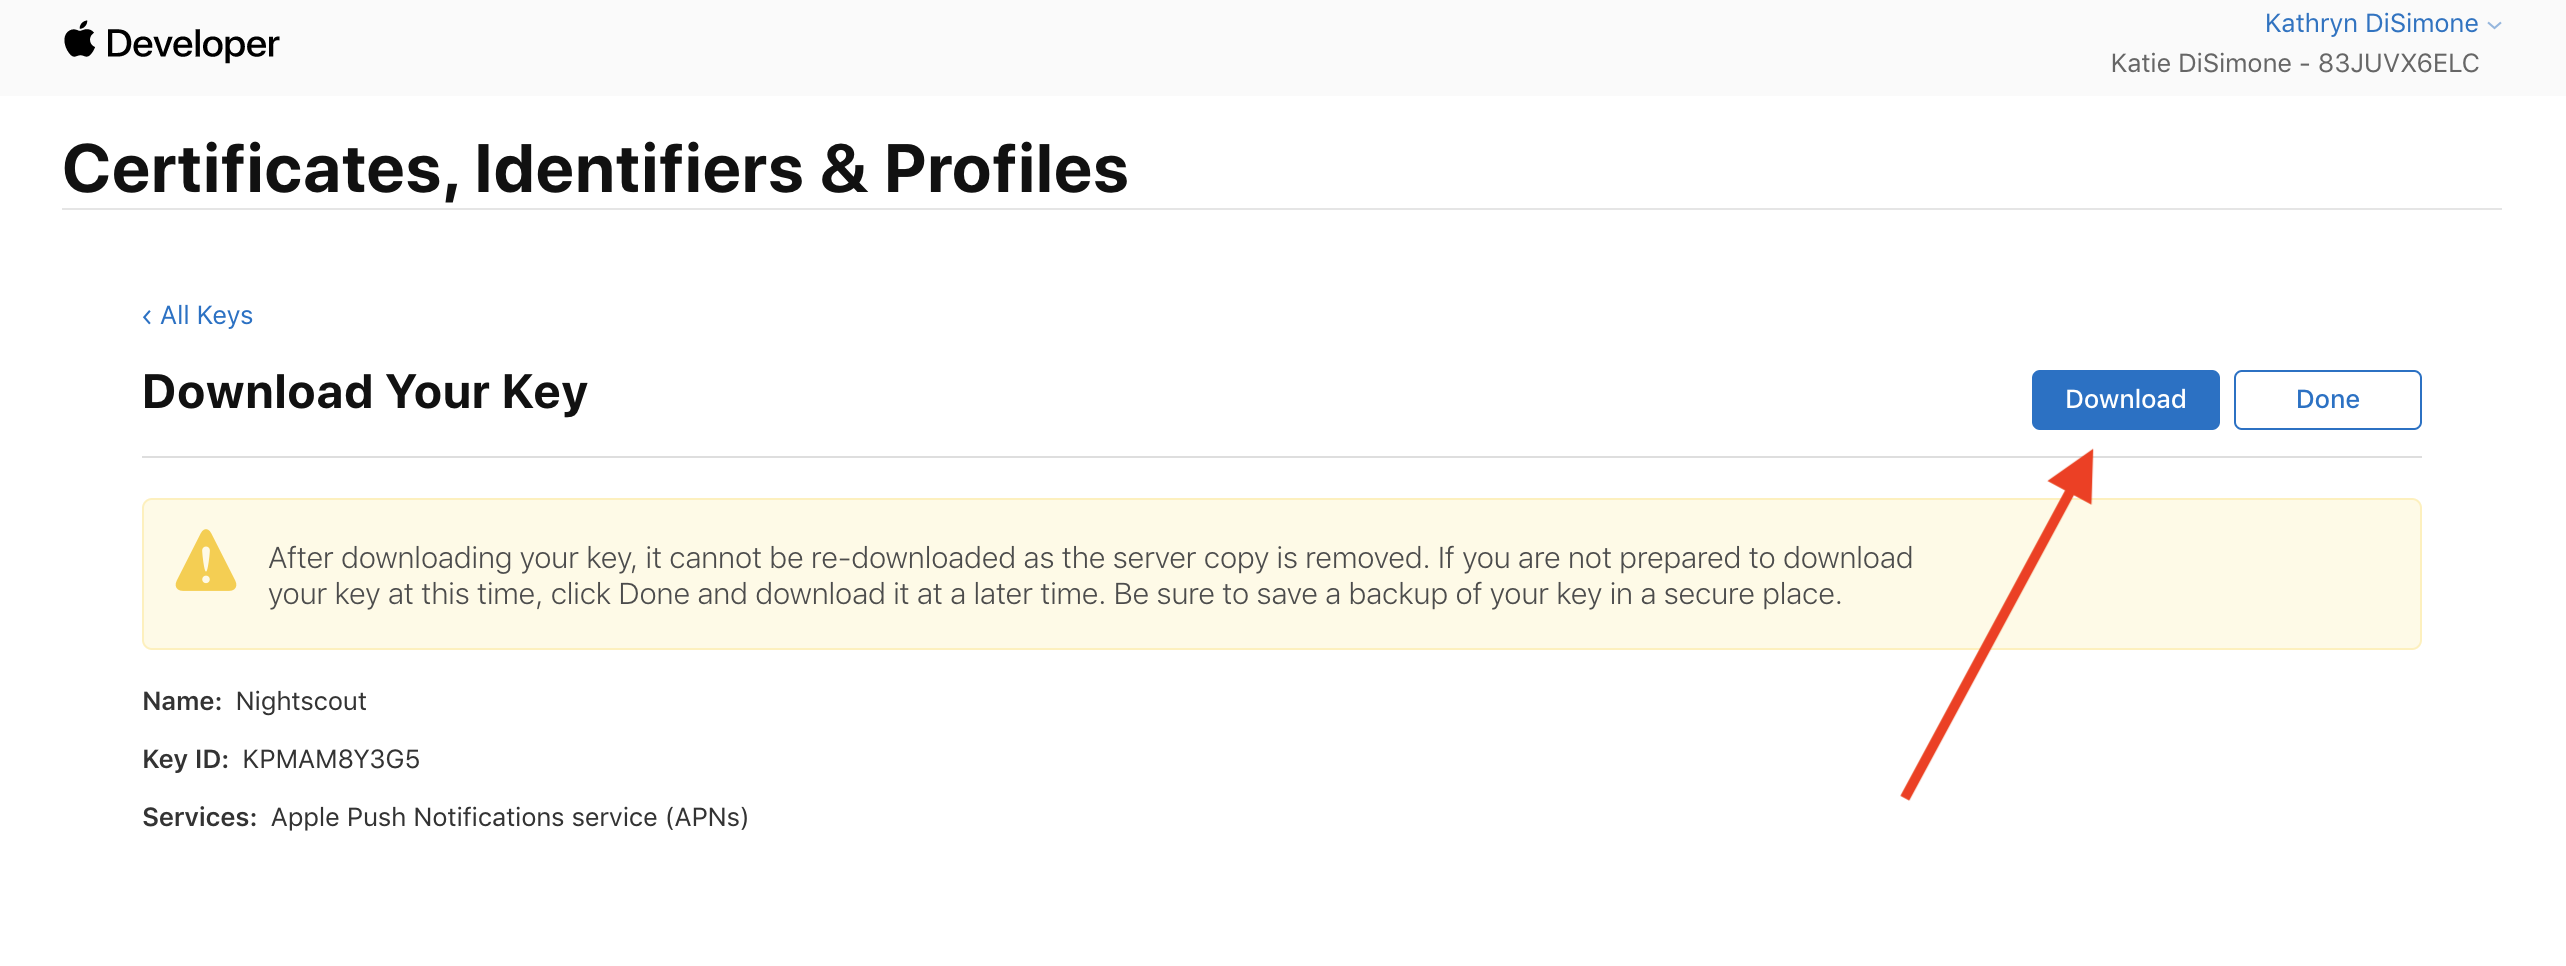2566x966 pixels.
Task: Click the Services label
Action: [199, 818]
